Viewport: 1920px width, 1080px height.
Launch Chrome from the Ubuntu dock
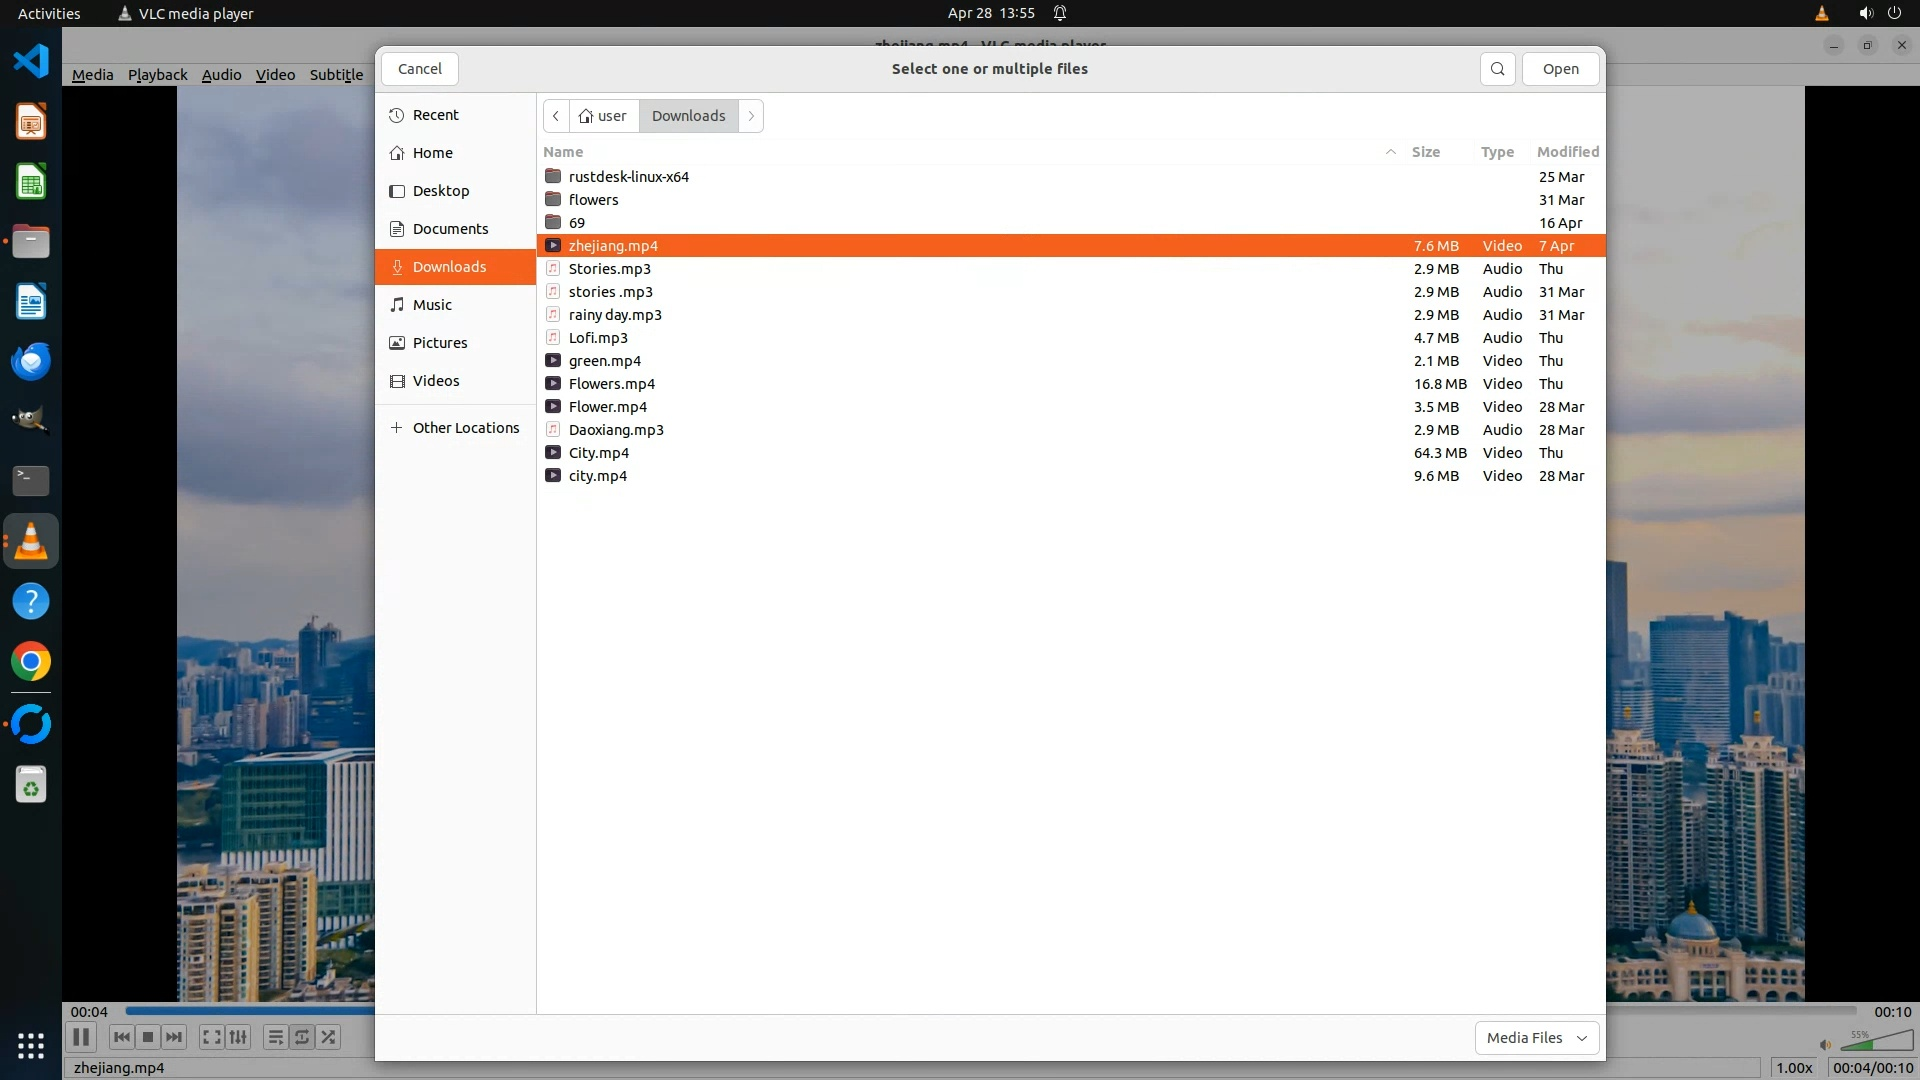click(31, 662)
